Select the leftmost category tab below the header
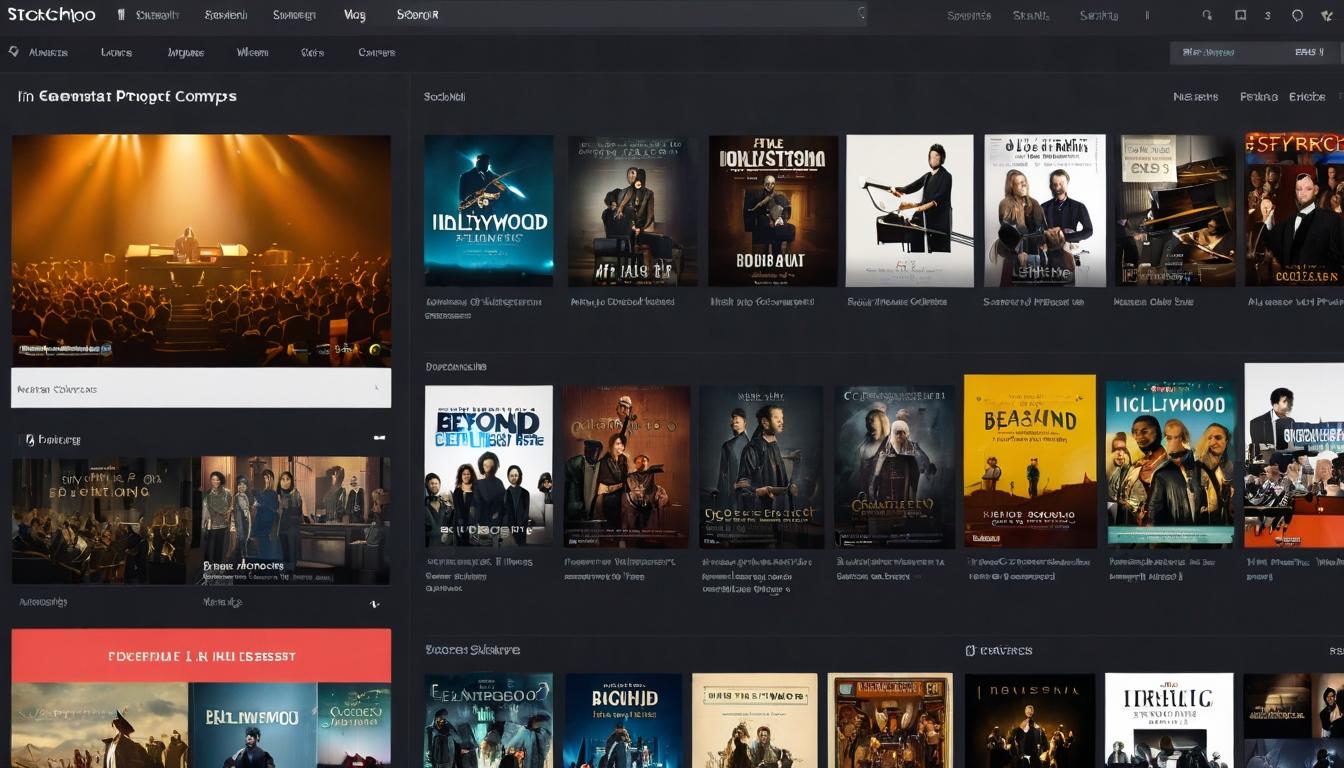 coord(46,52)
